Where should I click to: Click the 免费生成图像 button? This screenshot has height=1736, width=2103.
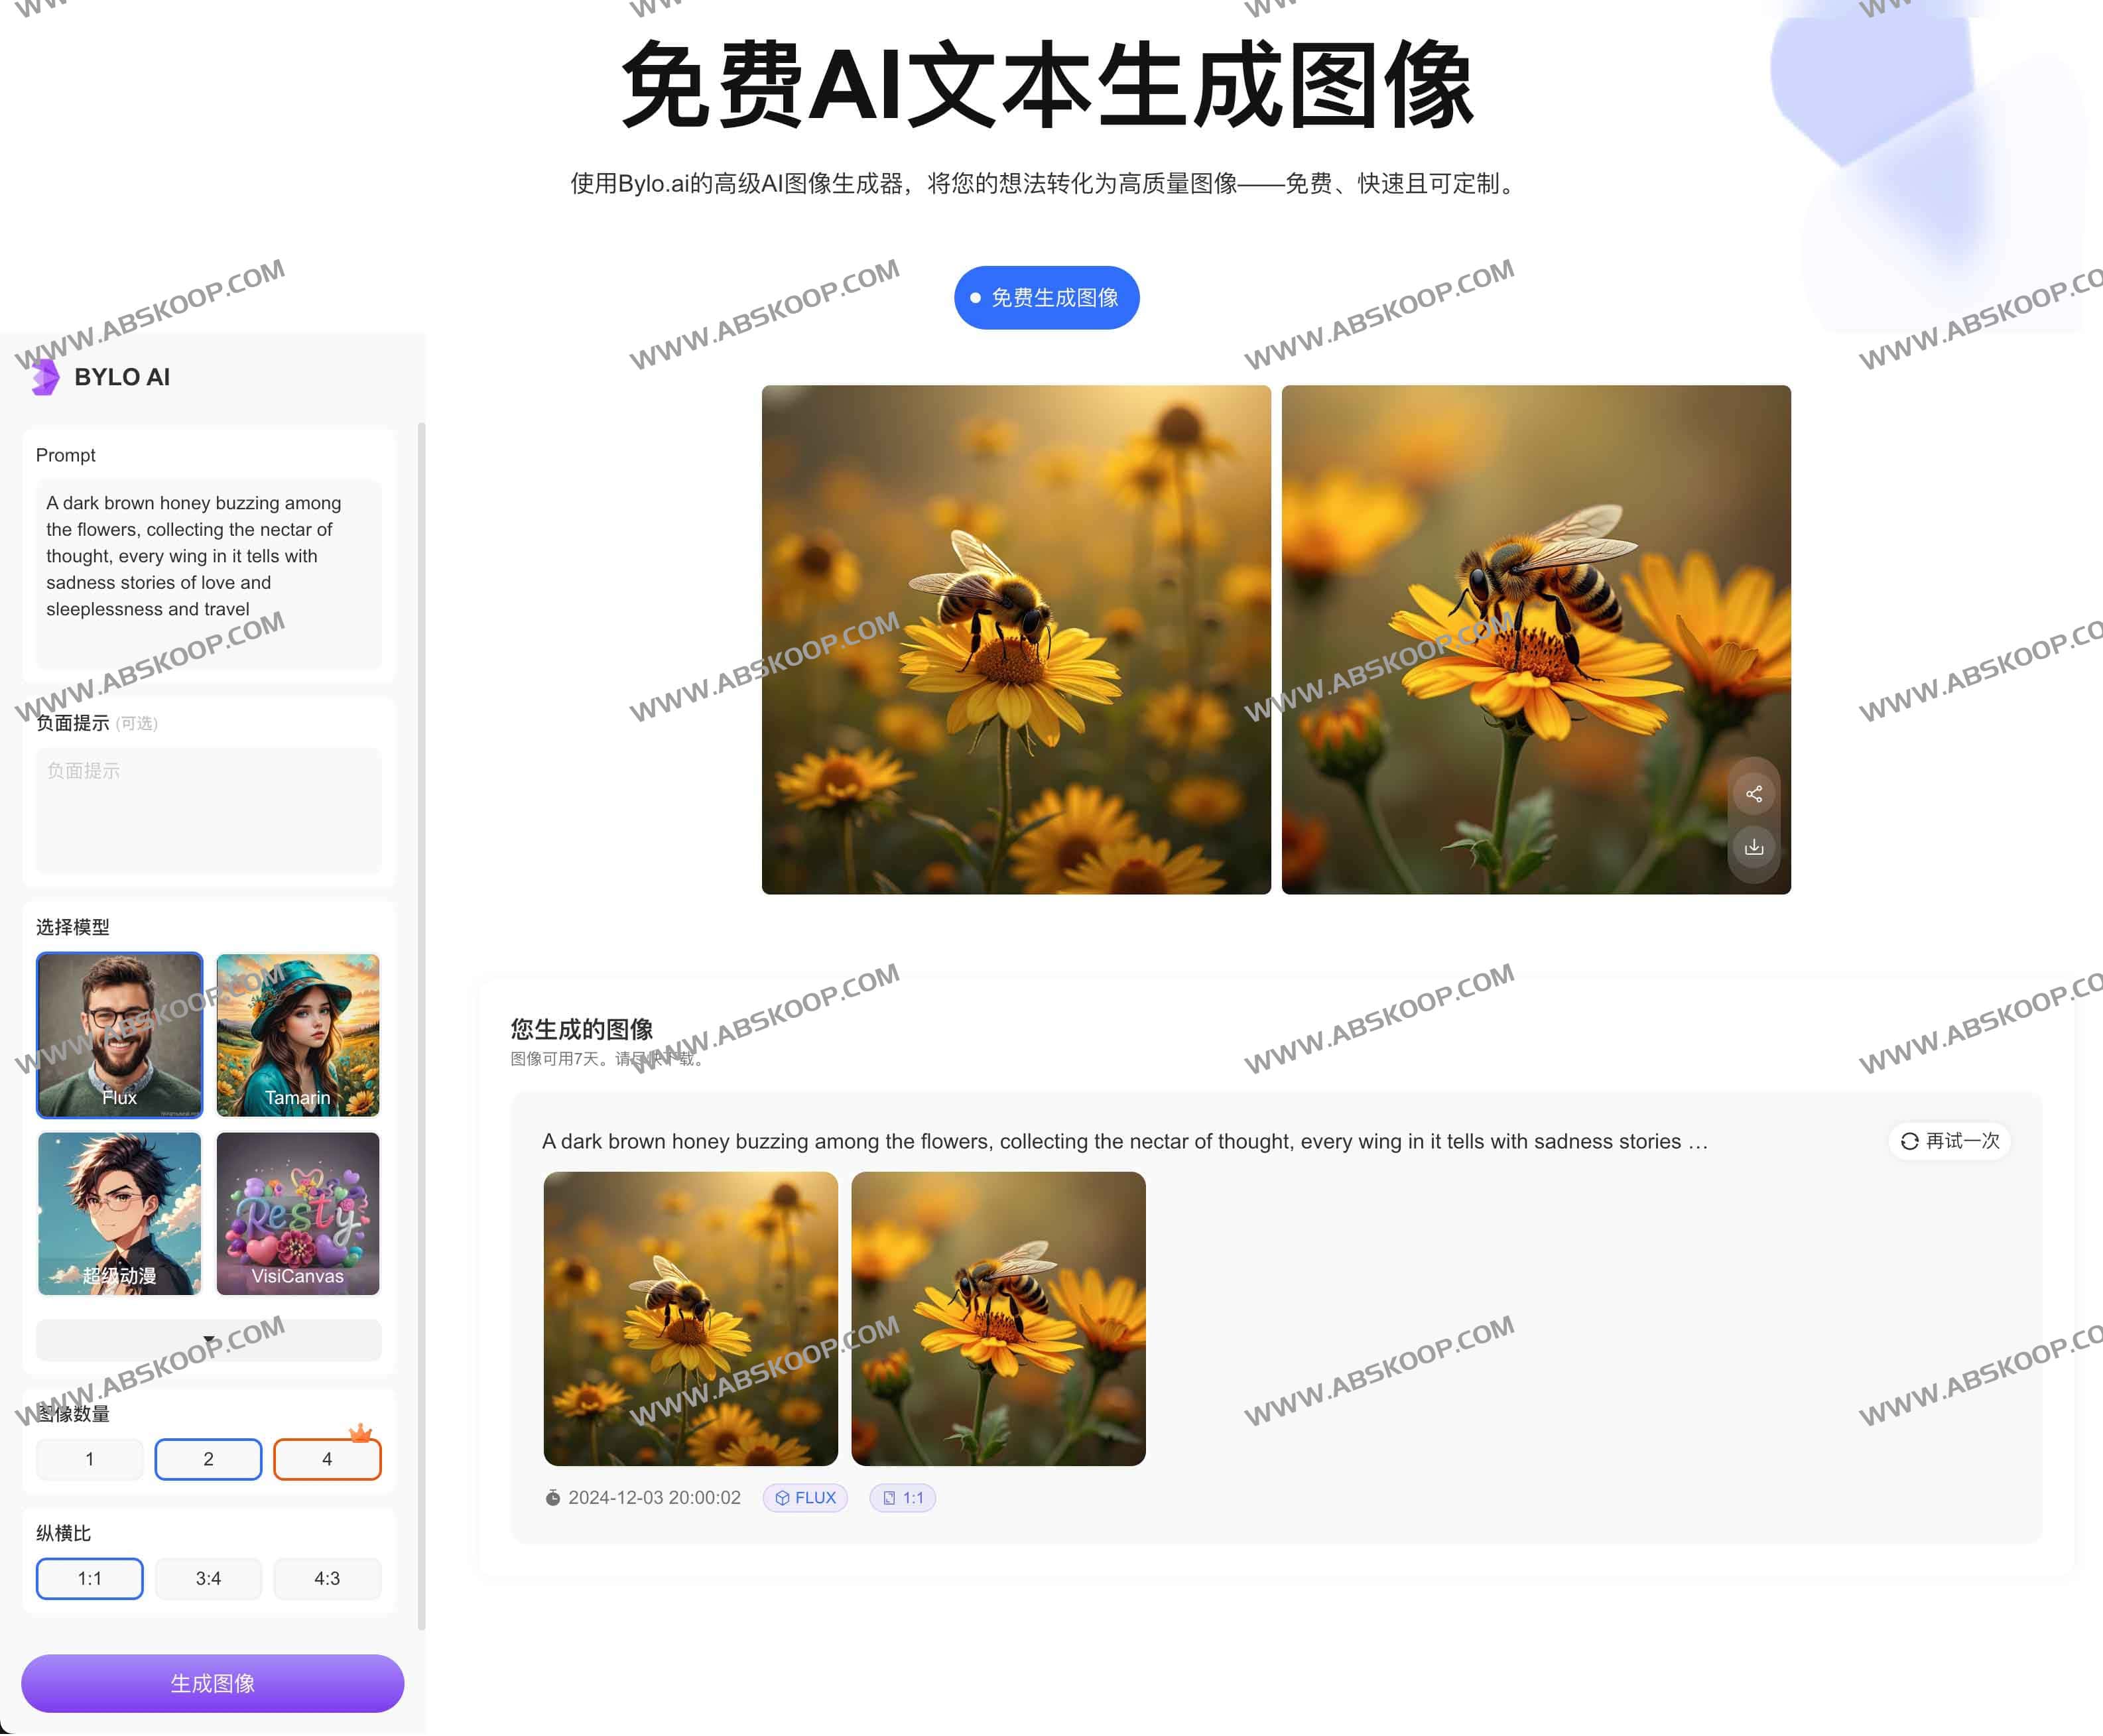click(x=1046, y=297)
